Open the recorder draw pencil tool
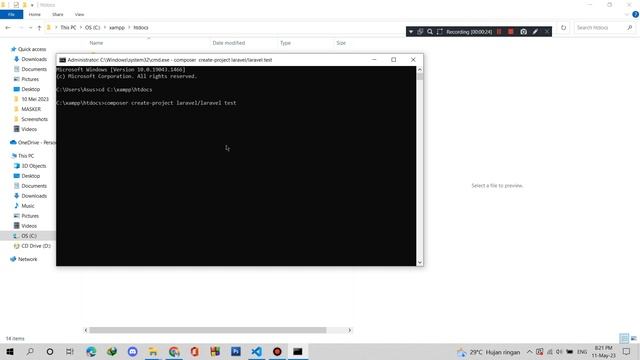This screenshot has width=640, height=360. point(535,32)
